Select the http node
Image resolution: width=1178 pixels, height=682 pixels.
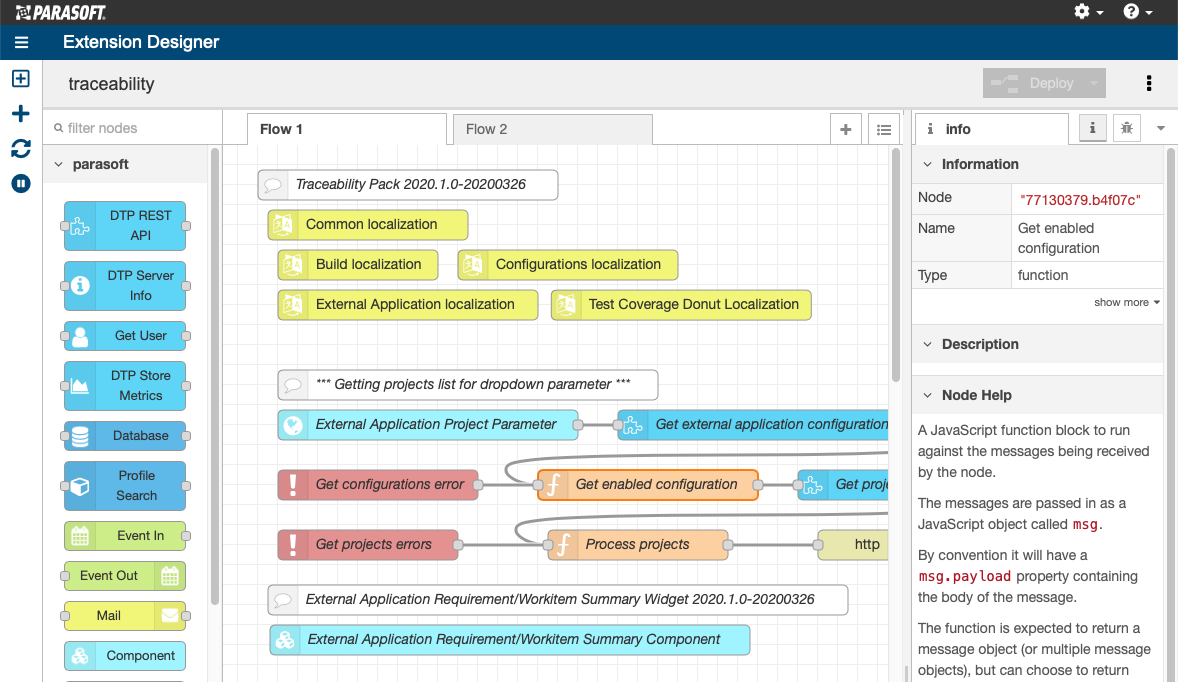pos(853,545)
